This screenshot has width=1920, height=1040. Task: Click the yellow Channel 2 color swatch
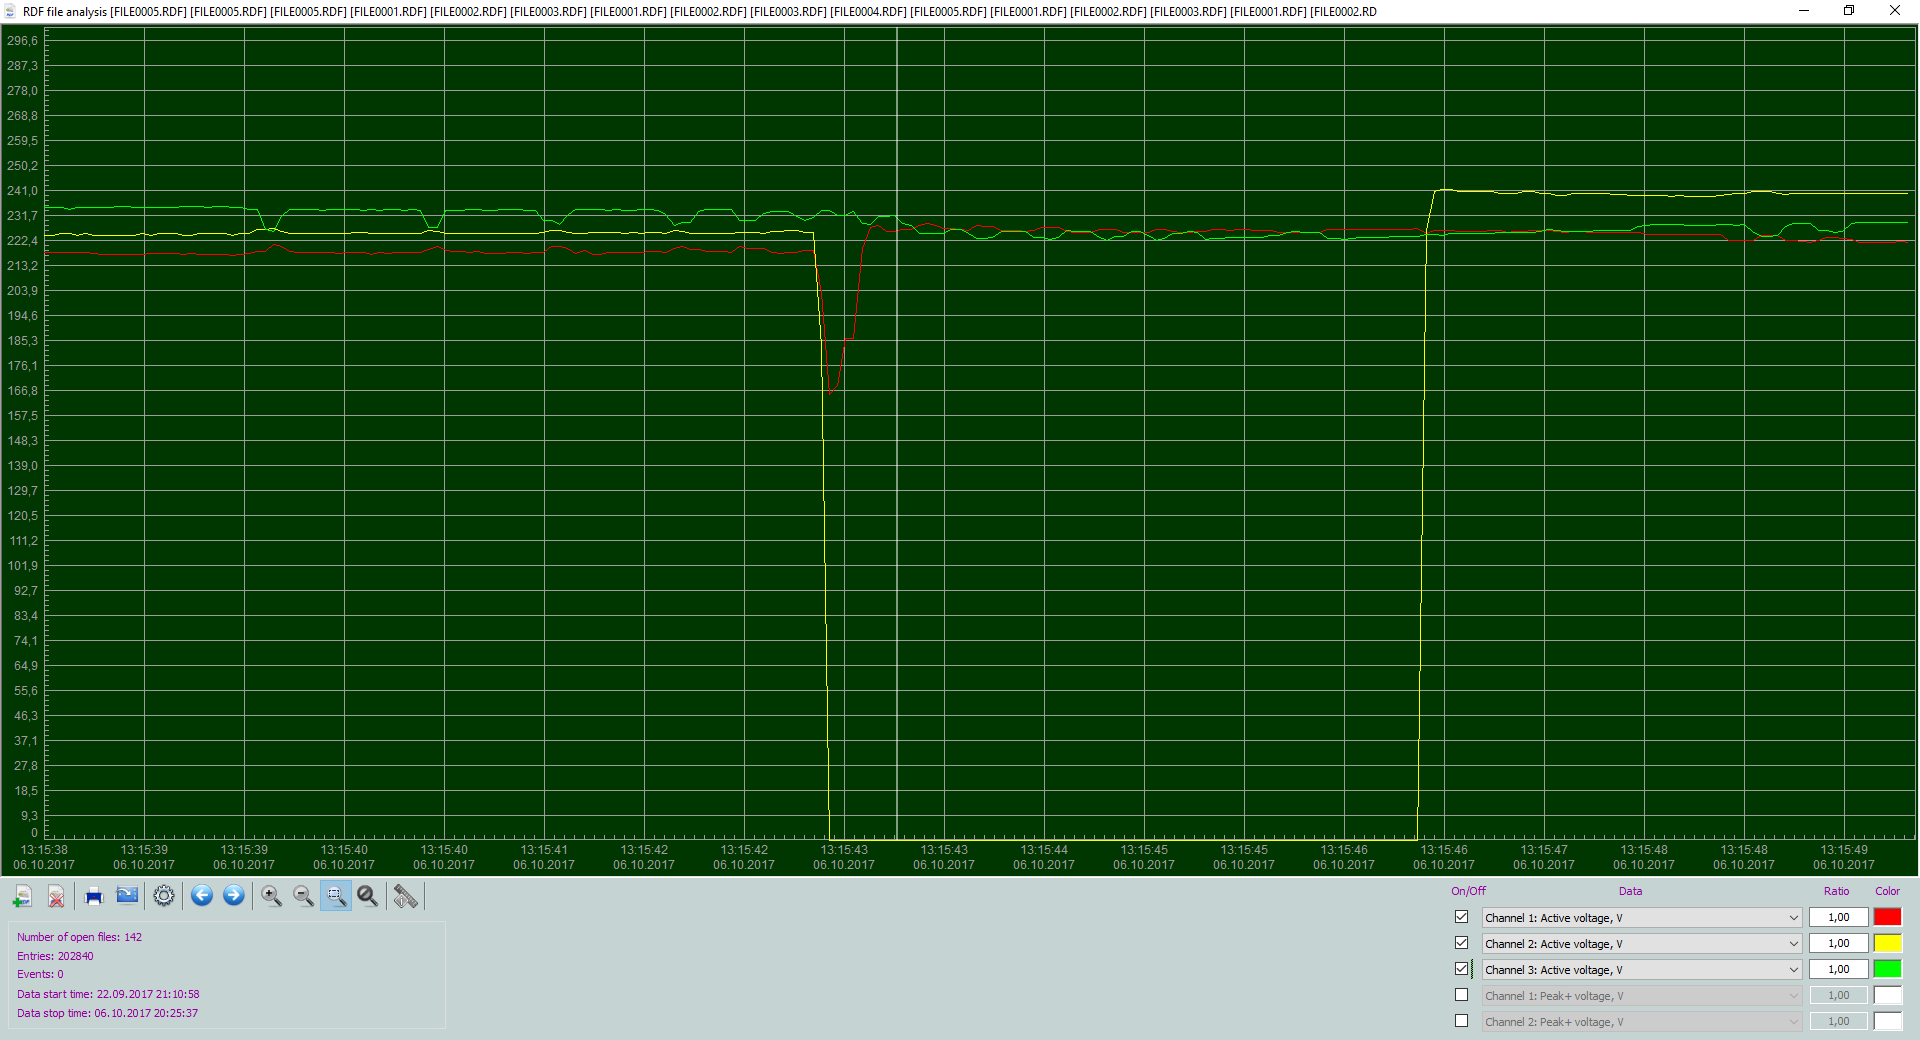click(1888, 943)
